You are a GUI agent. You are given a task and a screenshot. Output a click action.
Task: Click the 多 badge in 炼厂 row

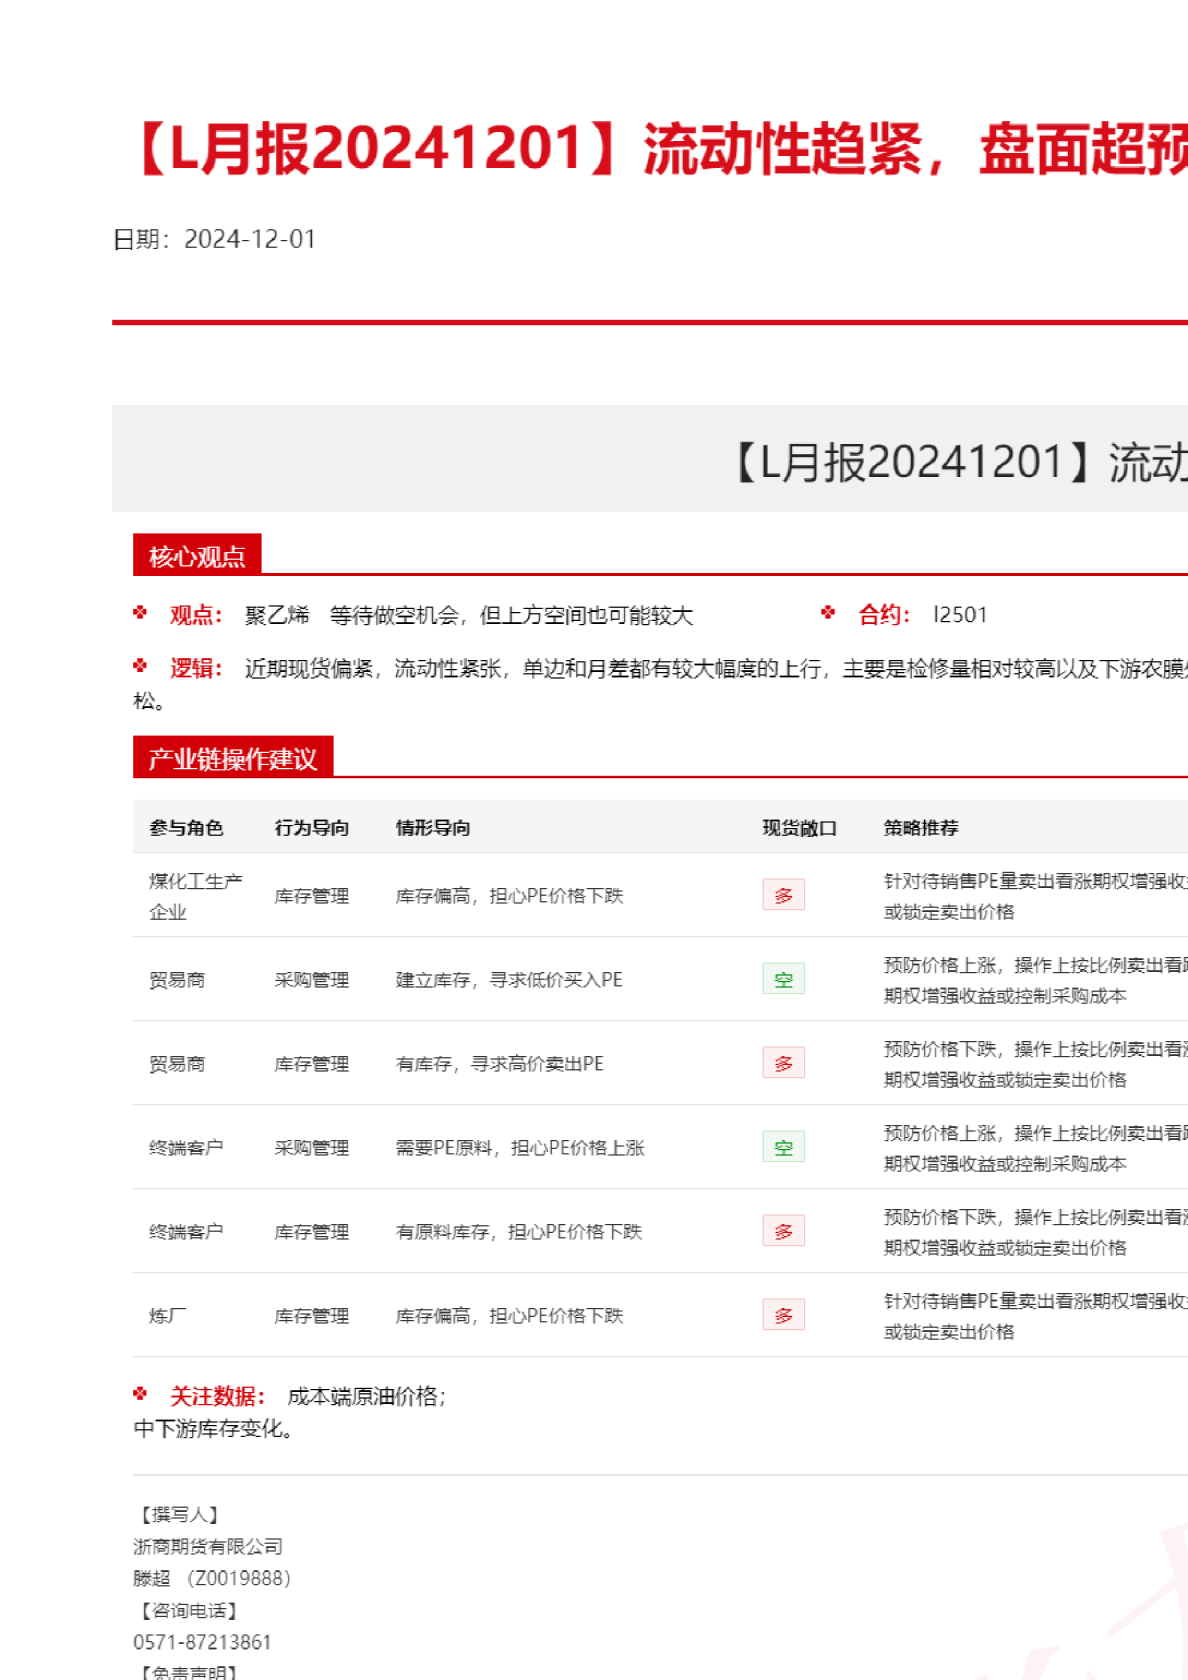coord(783,1315)
